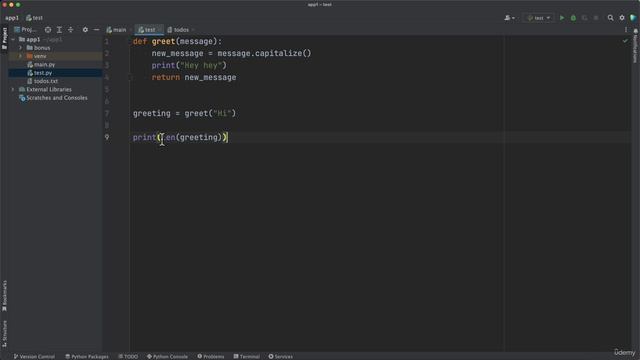
Task: Click 'return' keyword on line 4
Action: pyautogui.click(x=166, y=77)
